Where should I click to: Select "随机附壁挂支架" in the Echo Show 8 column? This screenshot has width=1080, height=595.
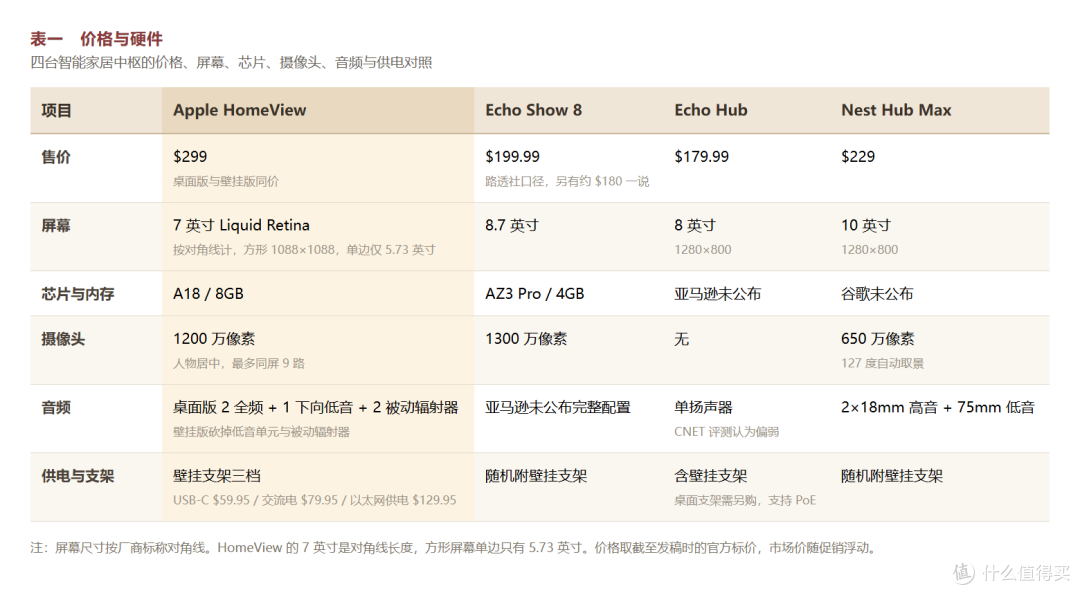[536, 476]
